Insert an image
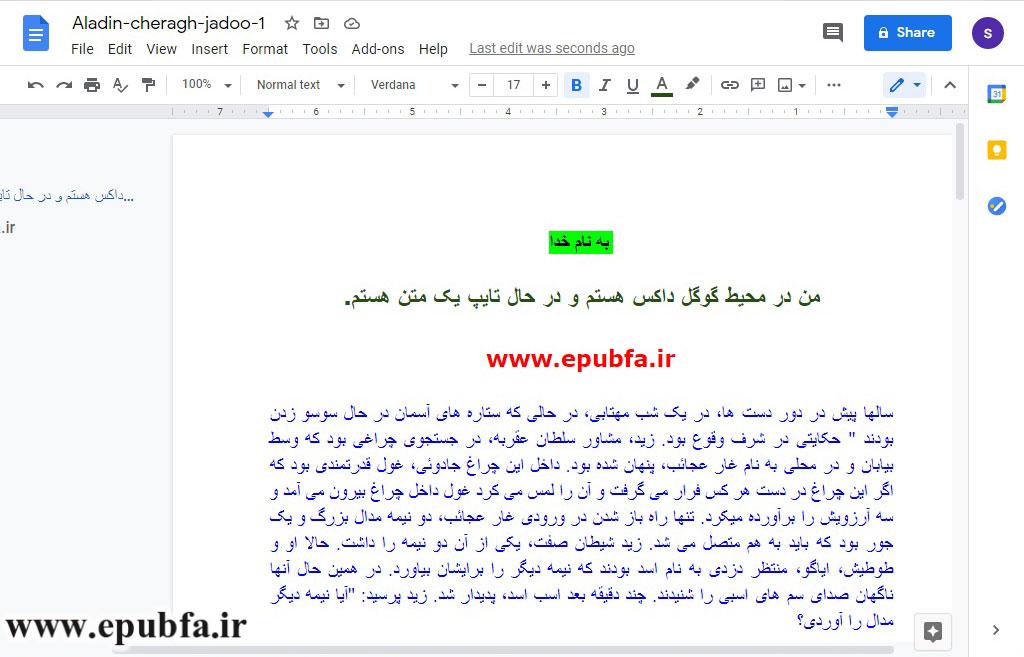The image size is (1024, 657). click(x=785, y=85)
